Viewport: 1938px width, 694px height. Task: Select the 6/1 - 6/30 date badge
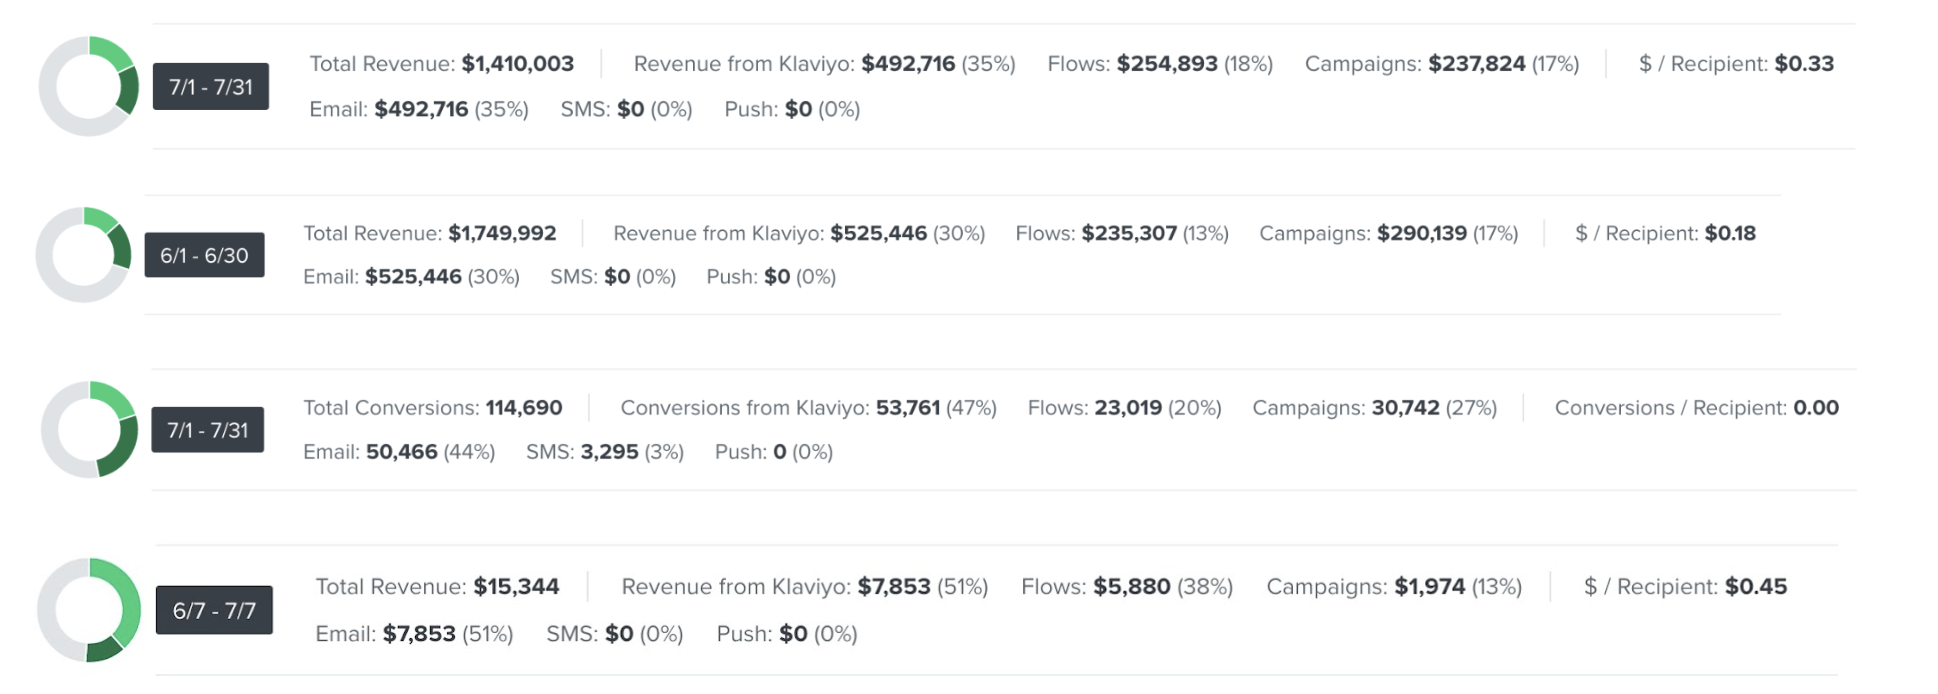pyautogui.click(x=204, y=255)
